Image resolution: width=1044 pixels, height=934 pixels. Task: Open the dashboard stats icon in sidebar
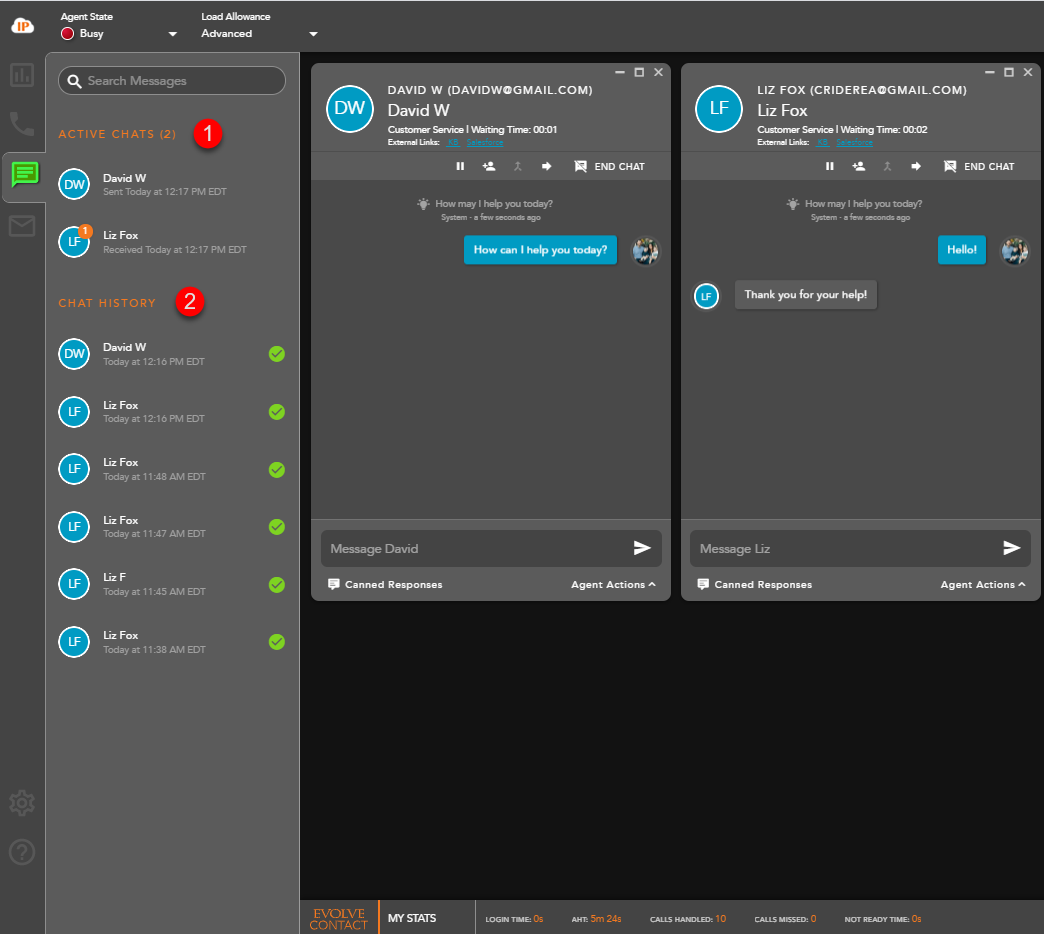pos(22,75)
